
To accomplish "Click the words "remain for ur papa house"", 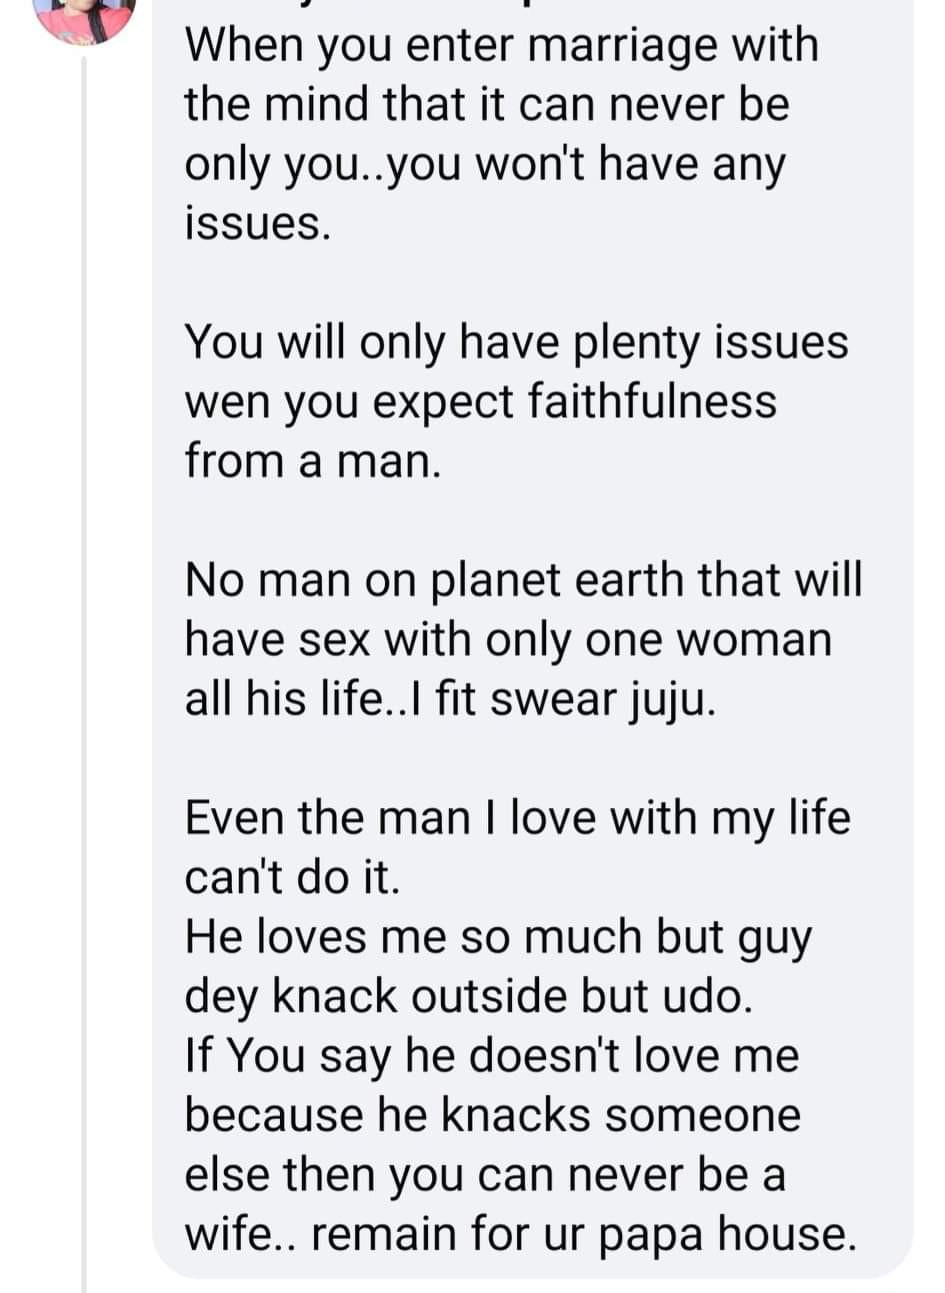I will point(584,1234).
